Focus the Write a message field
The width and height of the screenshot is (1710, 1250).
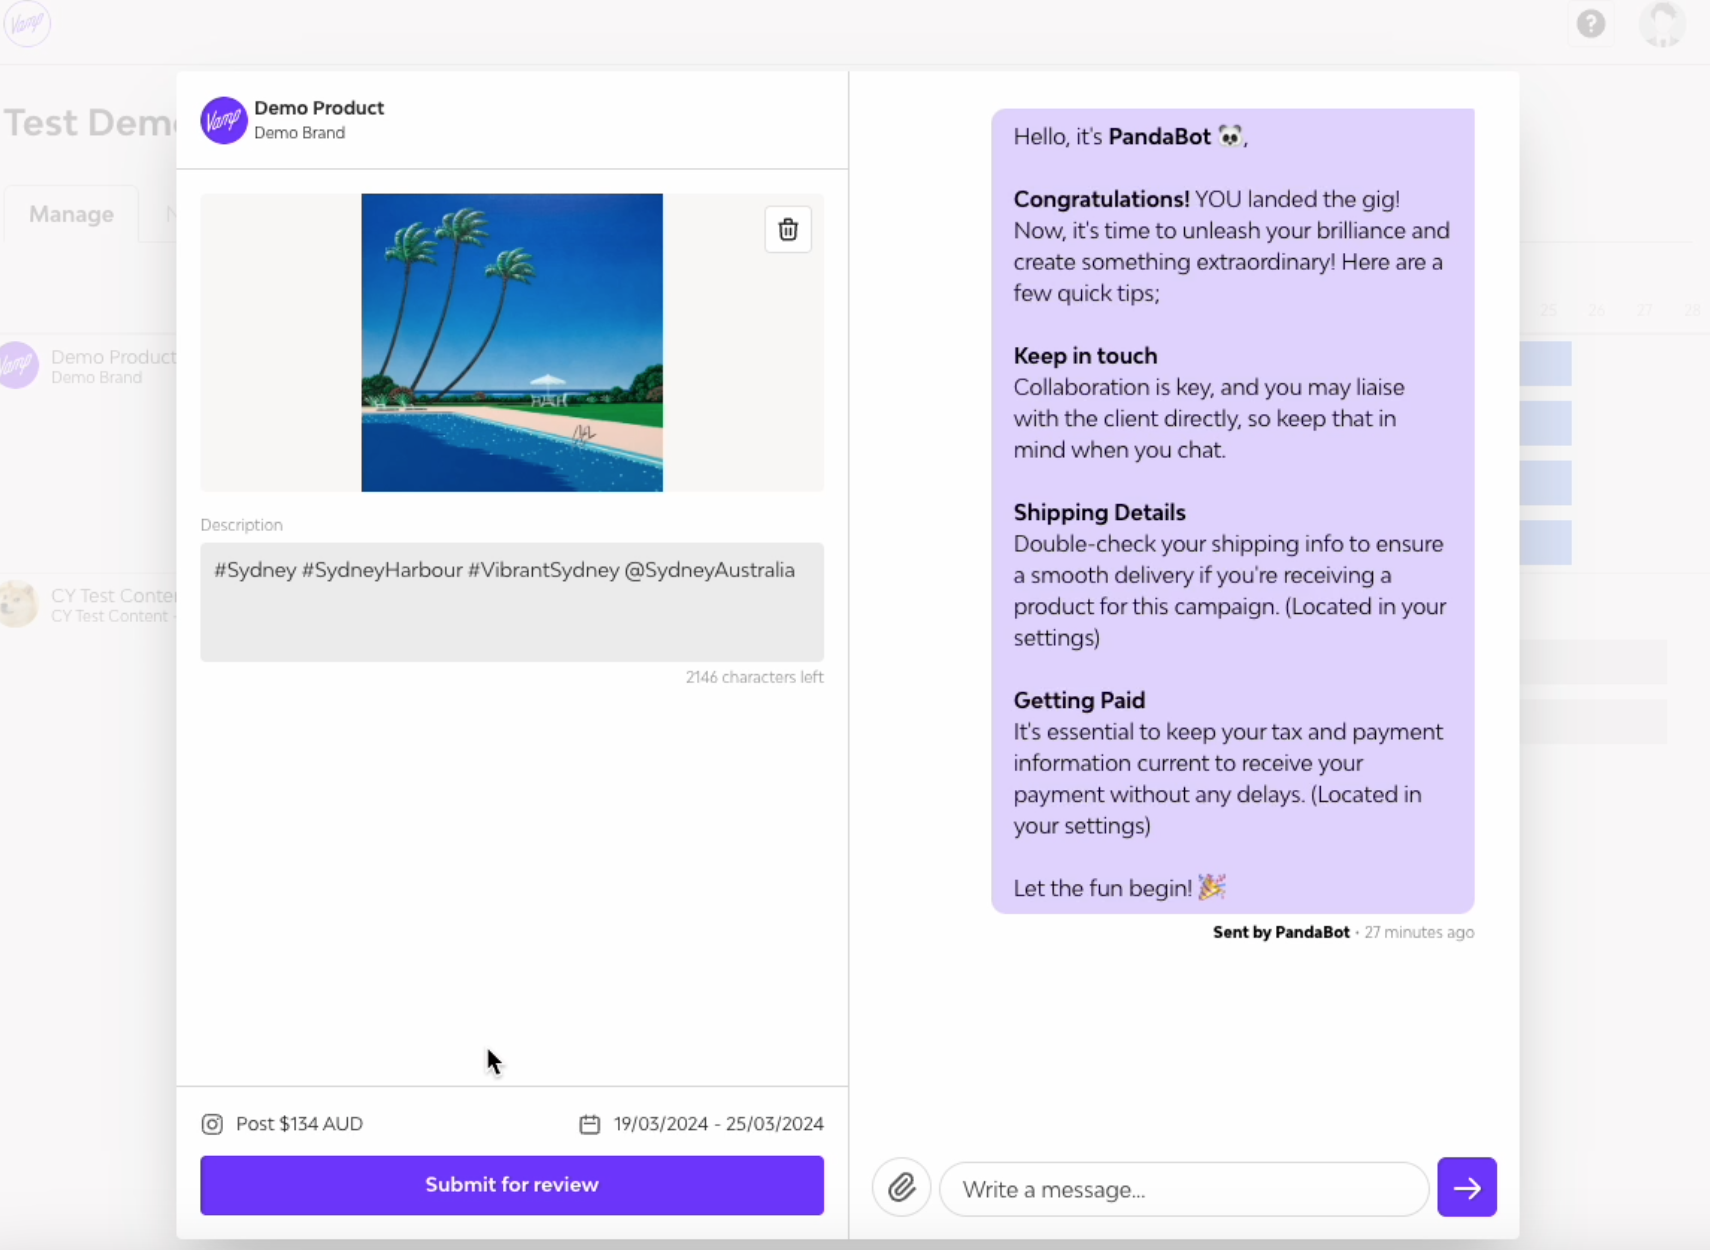coord(1184,1189)
